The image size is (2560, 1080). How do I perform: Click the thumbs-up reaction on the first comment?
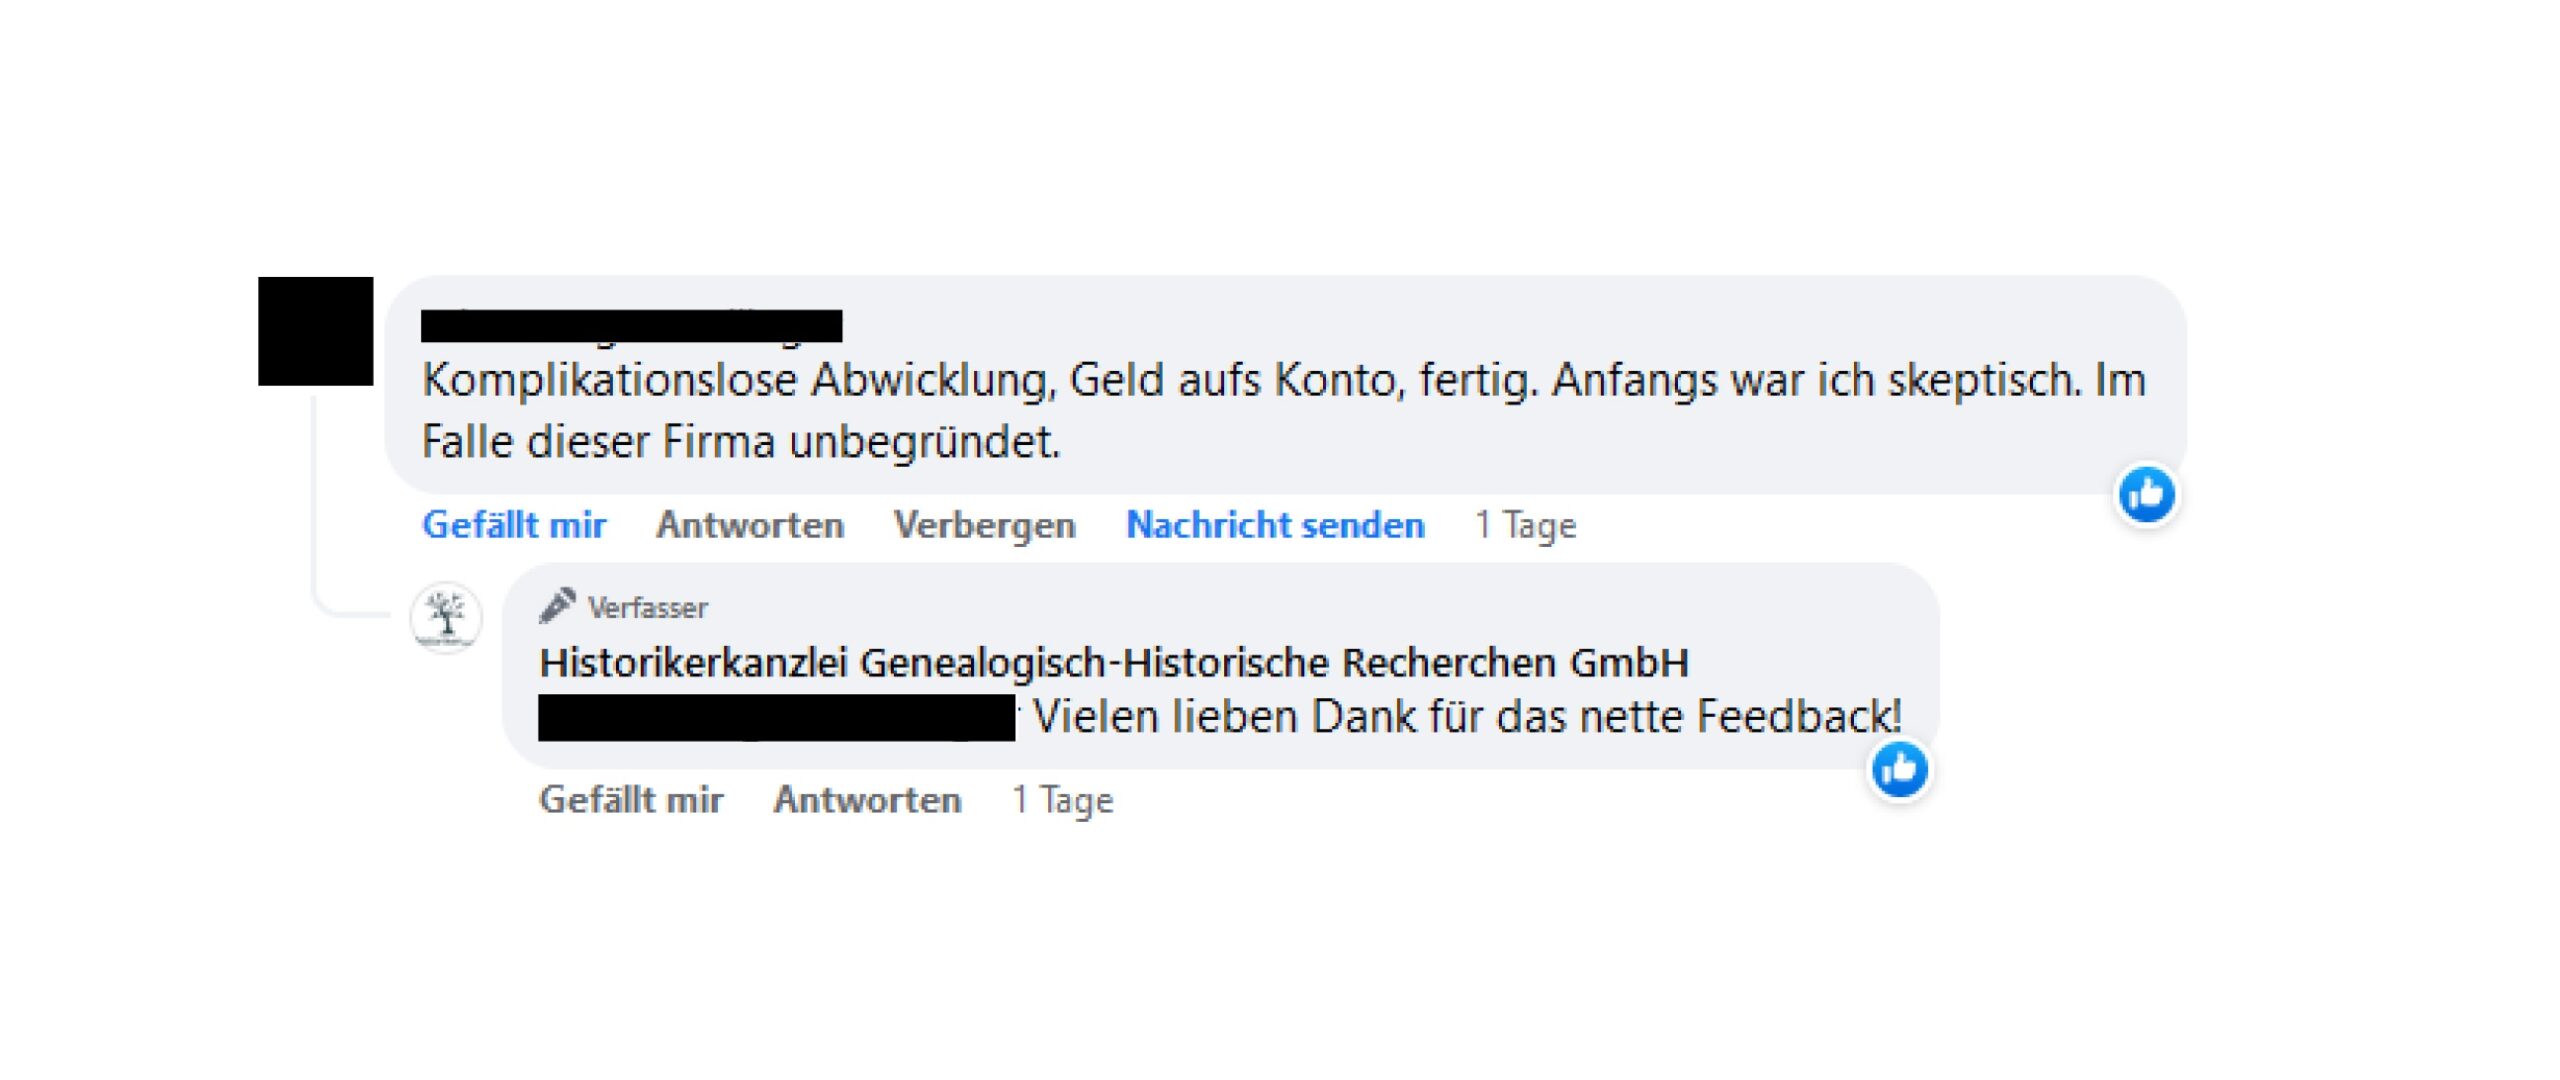[2146, 494]
